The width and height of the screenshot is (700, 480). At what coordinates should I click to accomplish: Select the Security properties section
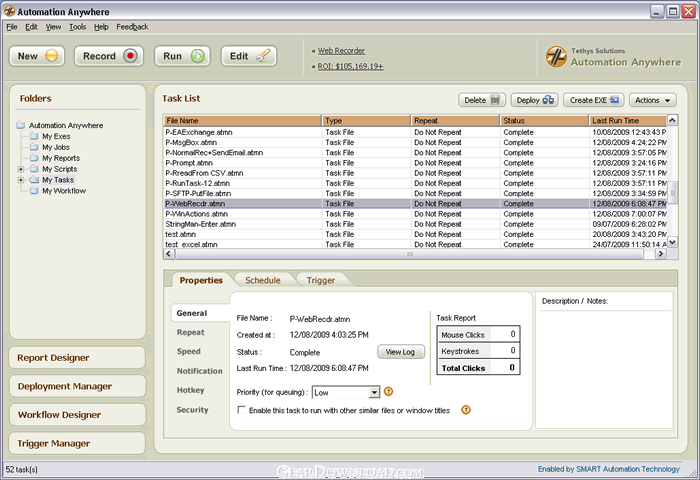point(192,410)
